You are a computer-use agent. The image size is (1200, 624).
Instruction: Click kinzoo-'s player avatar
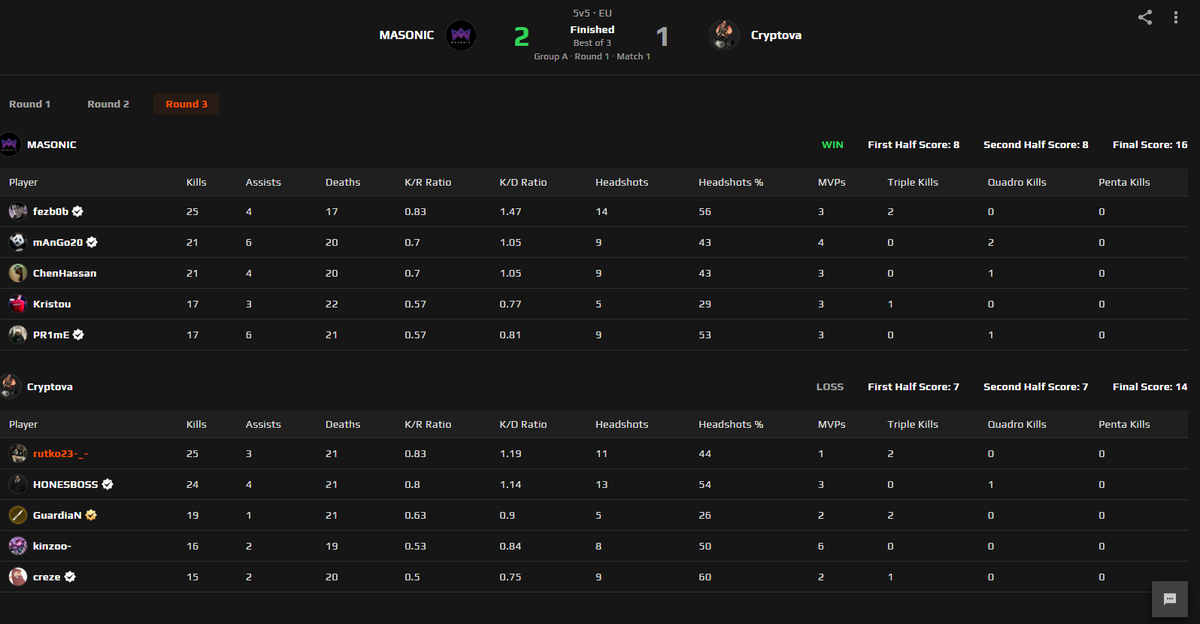[x=18, y=546]
